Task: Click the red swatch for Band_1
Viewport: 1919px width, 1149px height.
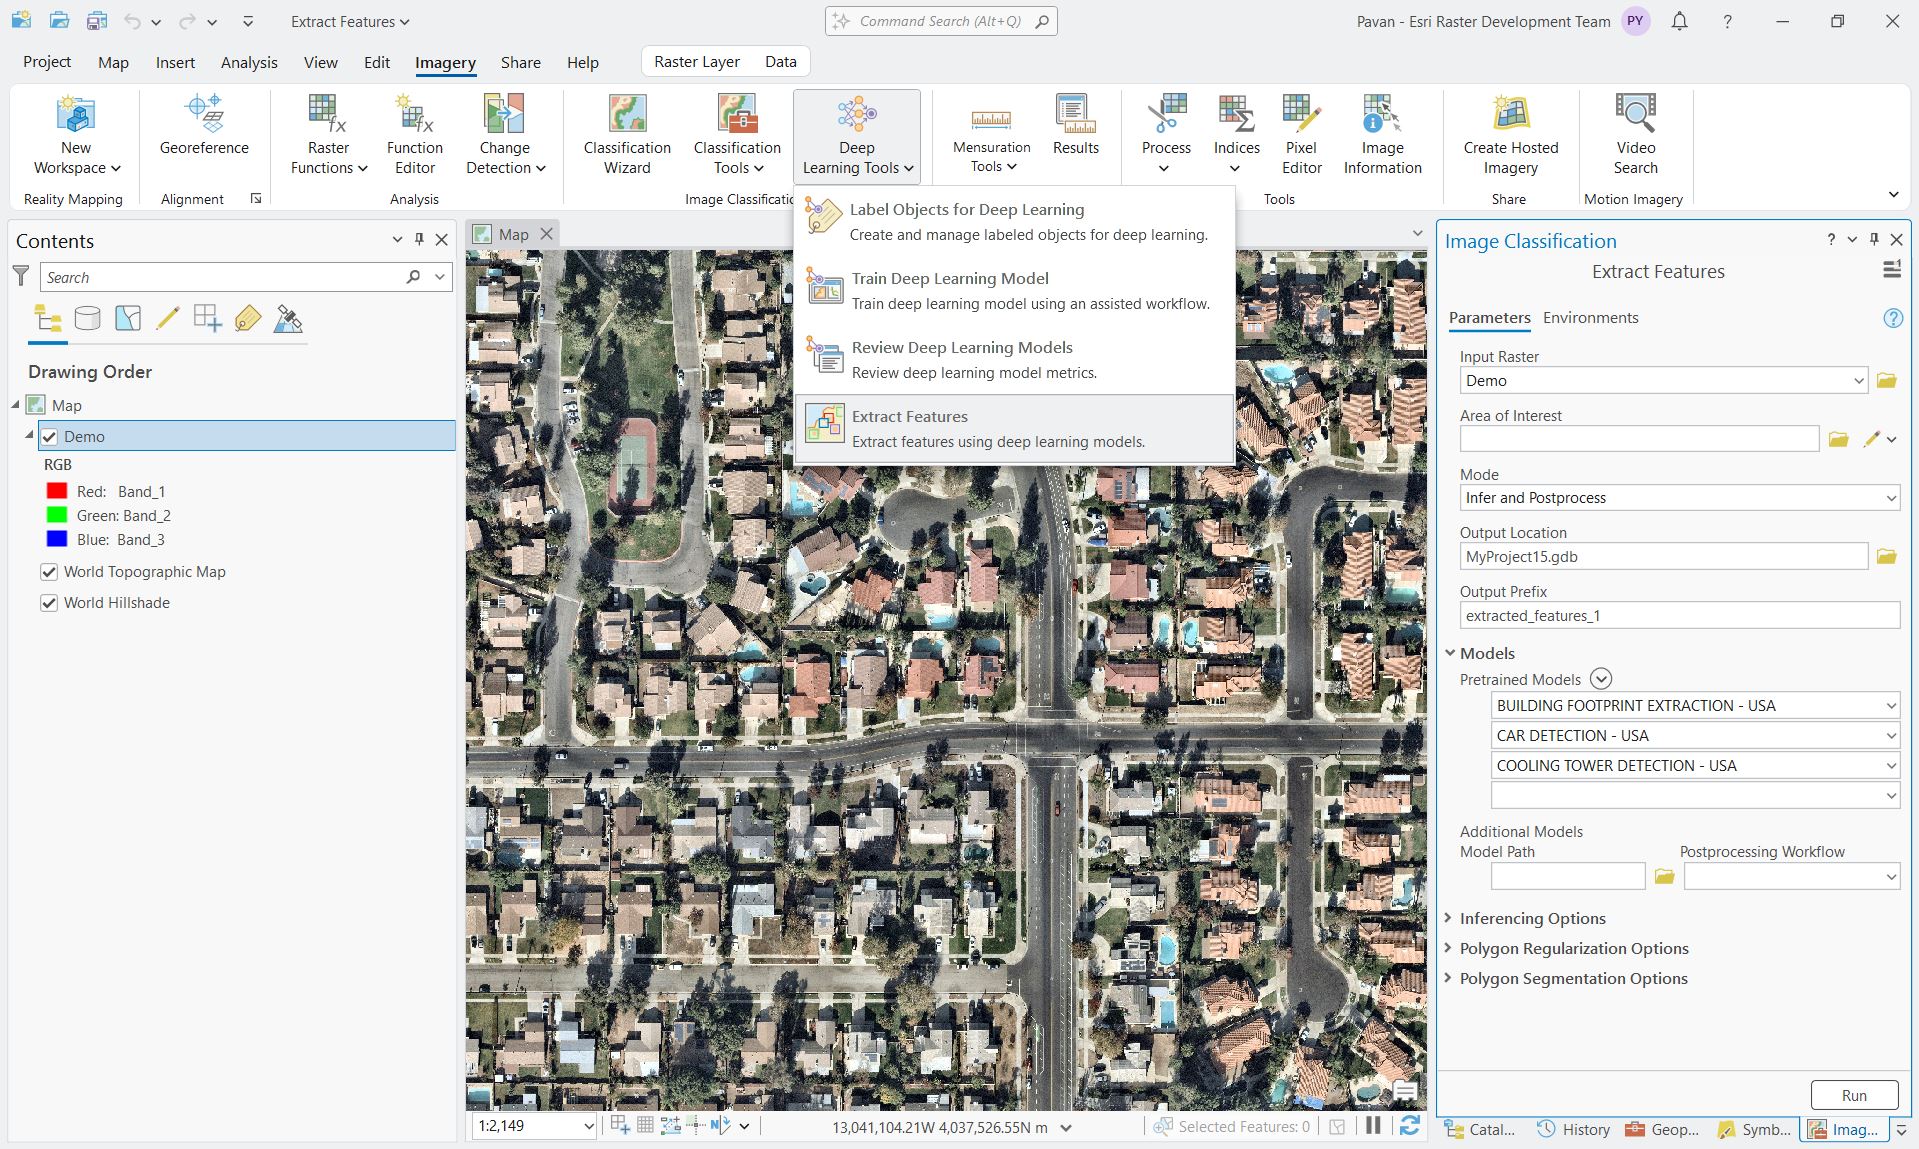Action: [x=57, y=491]
